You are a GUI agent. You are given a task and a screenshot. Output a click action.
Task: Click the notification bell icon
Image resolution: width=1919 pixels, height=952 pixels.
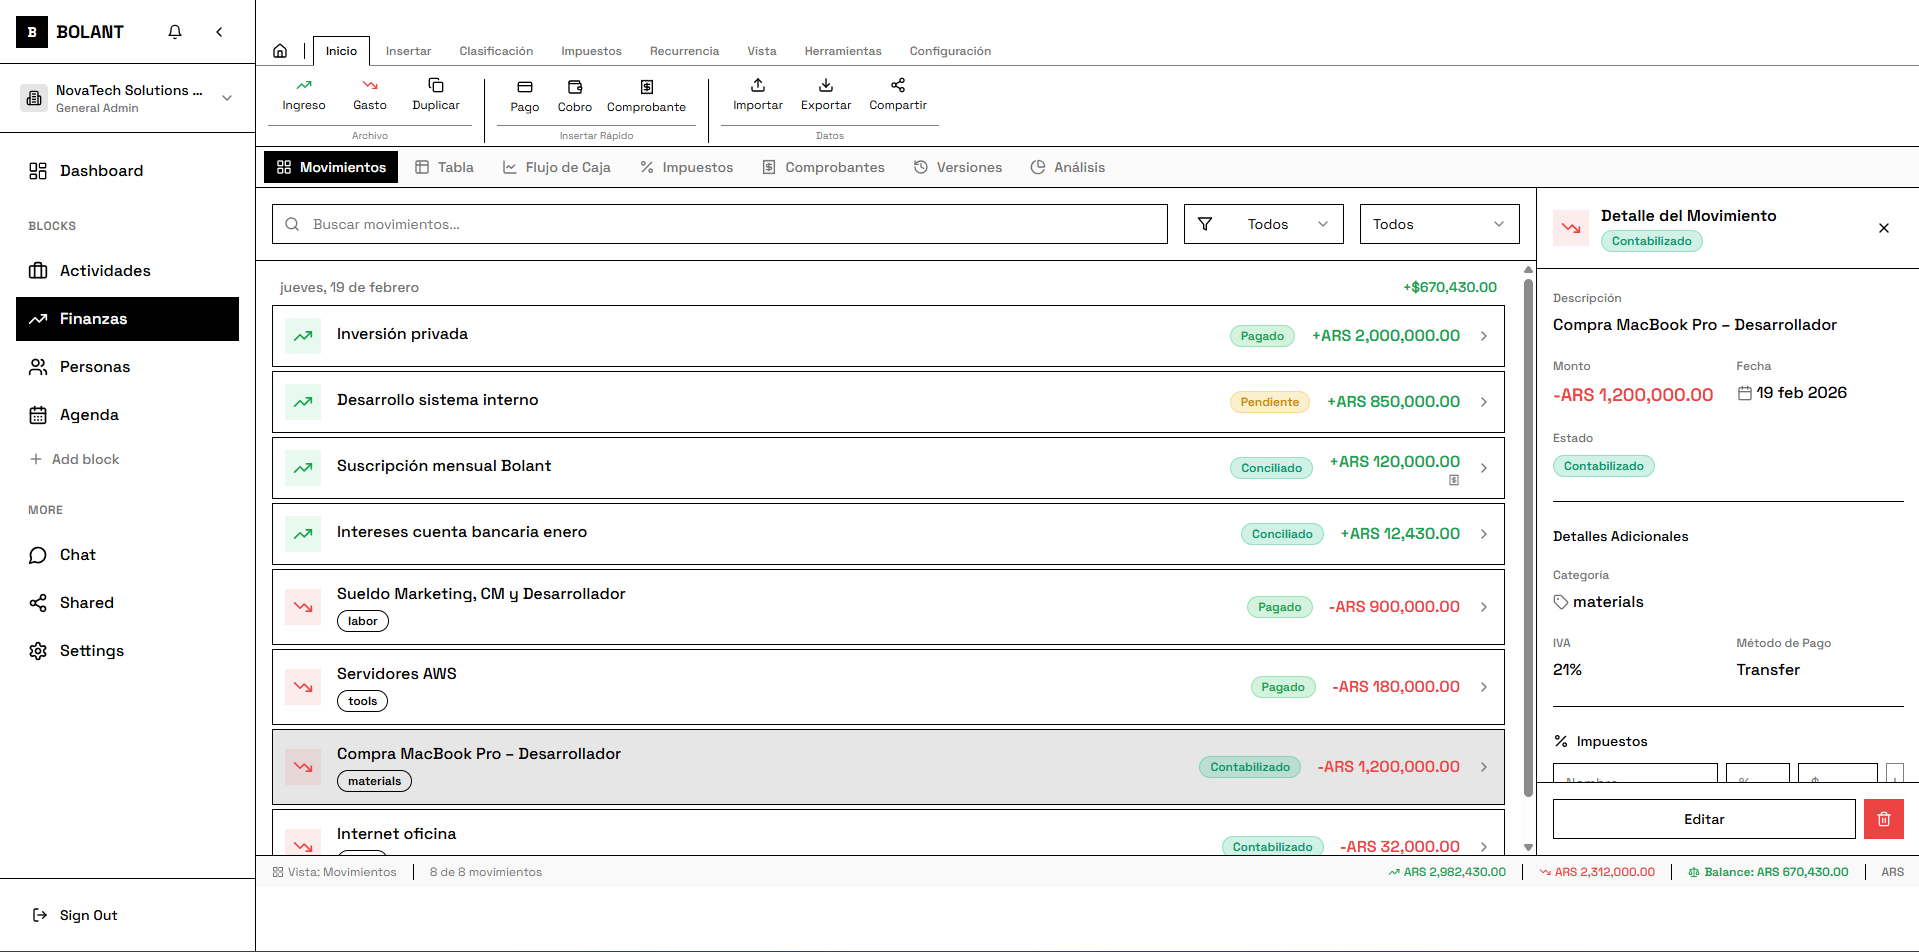[174, 31]
